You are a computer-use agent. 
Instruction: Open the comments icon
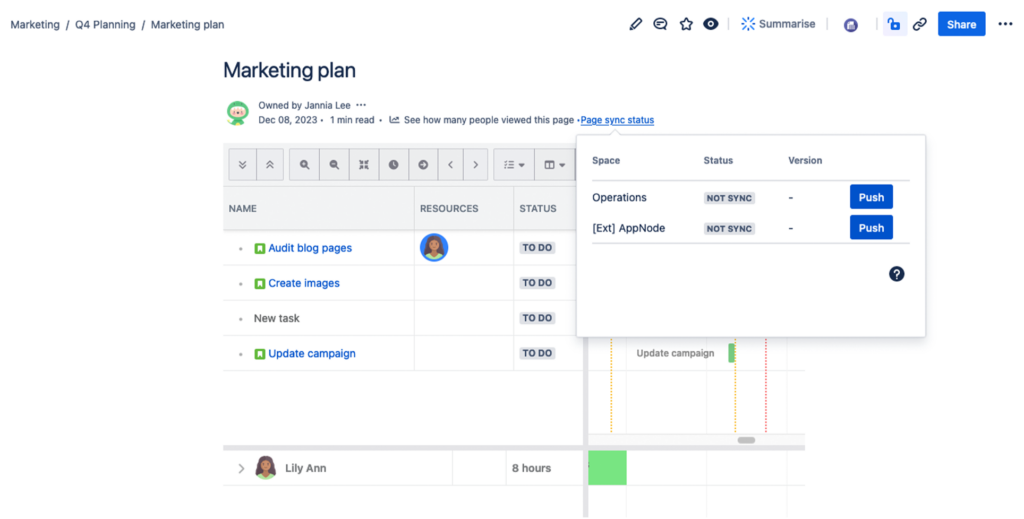(x=660, y=24)
